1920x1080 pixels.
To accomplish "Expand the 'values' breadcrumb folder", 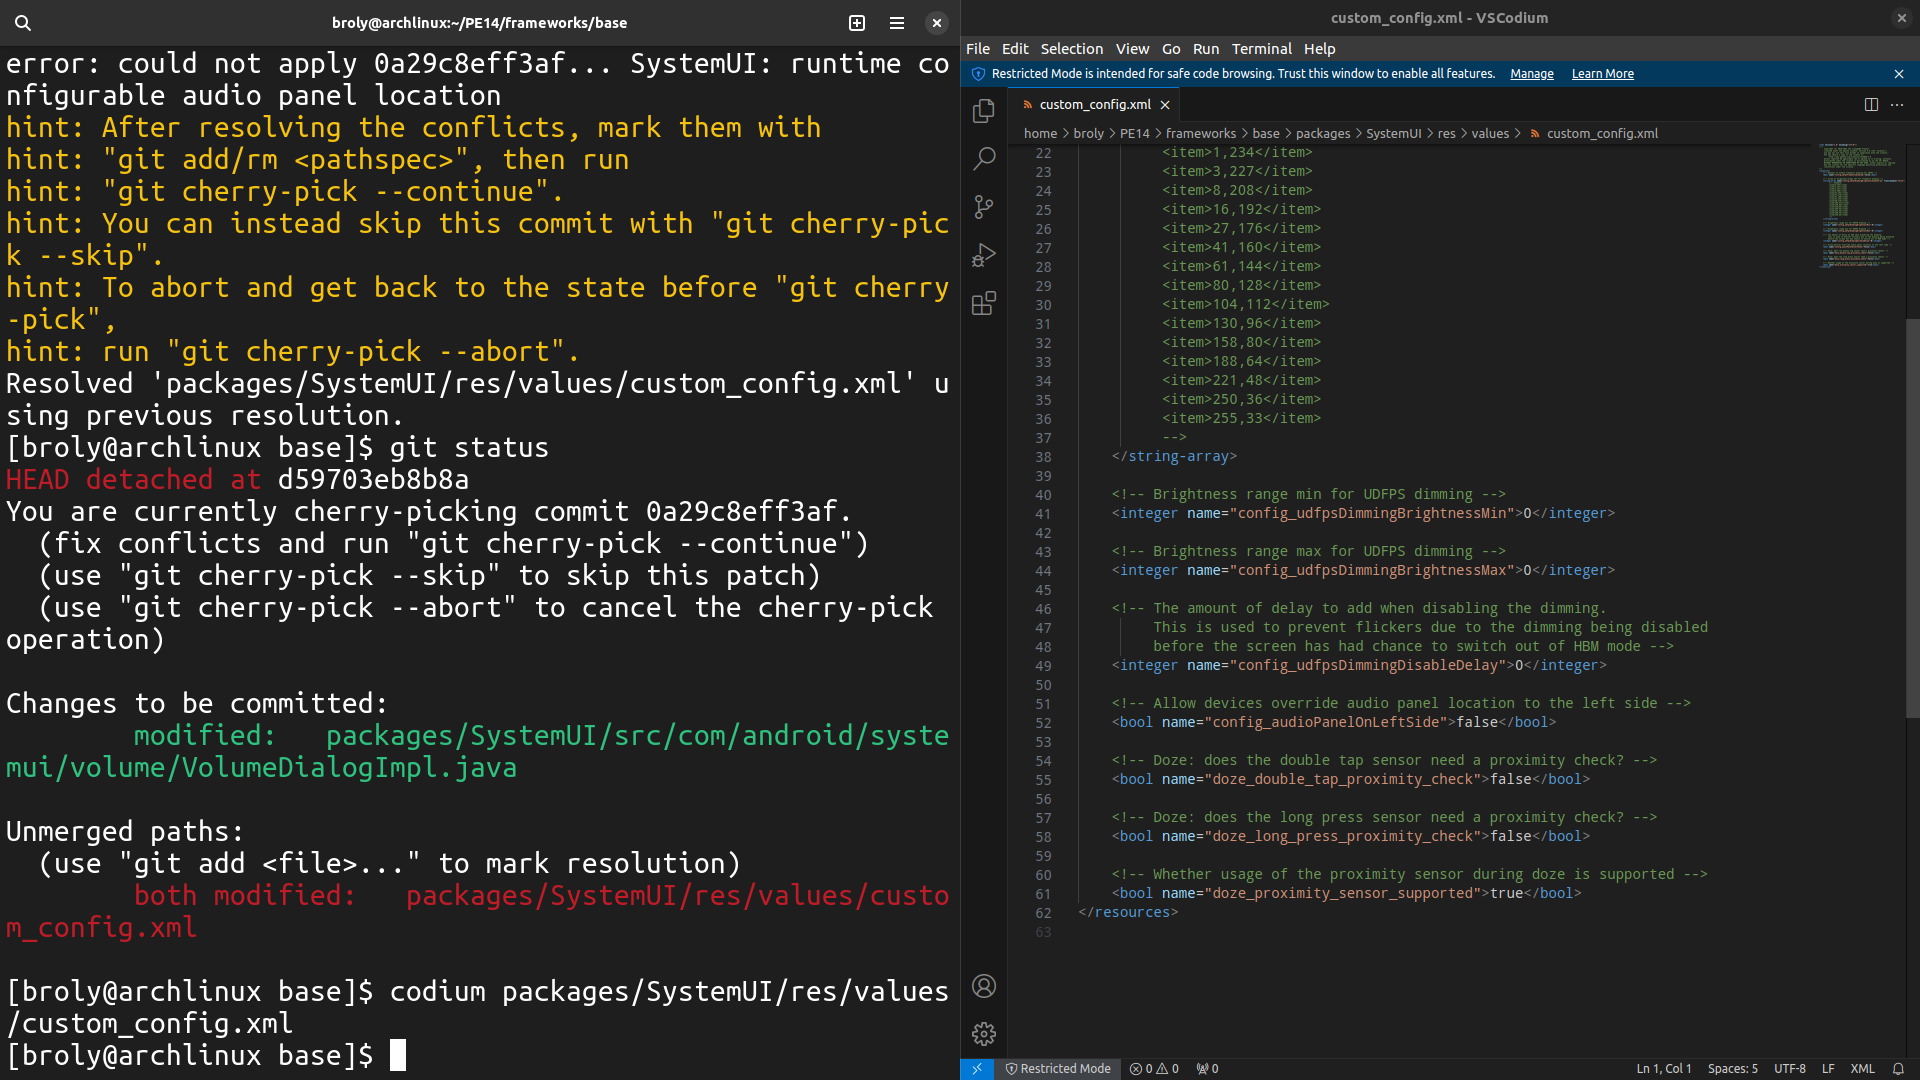I will pos(1490,133).
